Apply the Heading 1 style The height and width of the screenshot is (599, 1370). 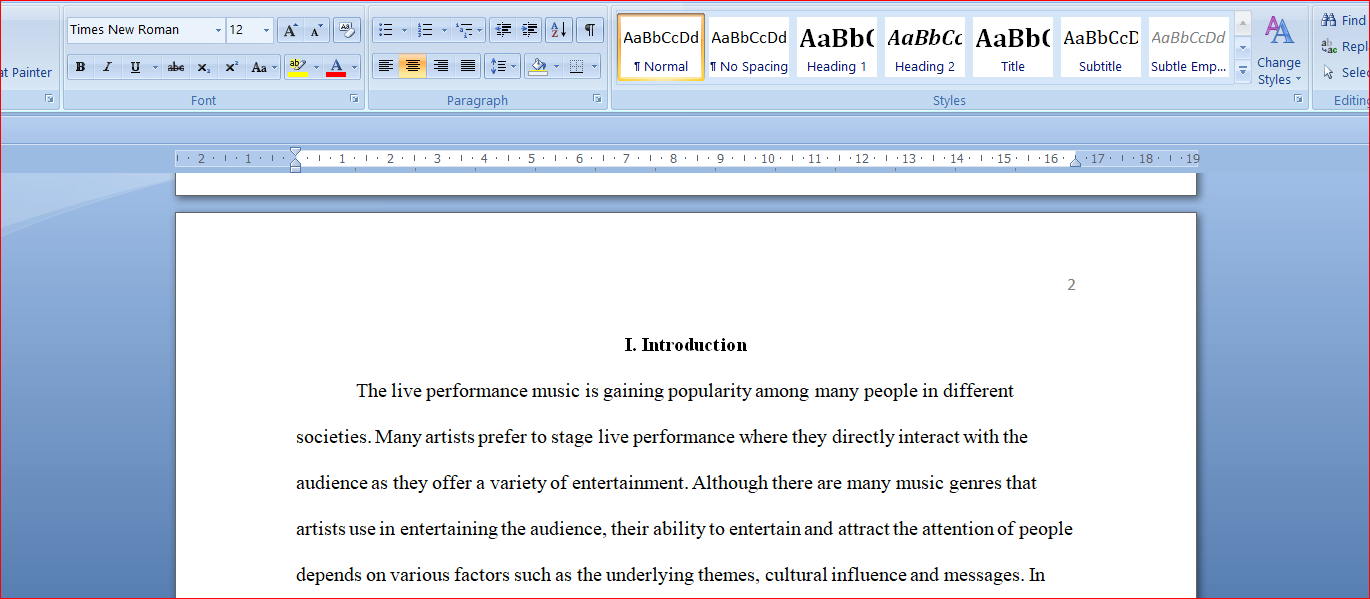pyautogui.click(x=837, y=46)
